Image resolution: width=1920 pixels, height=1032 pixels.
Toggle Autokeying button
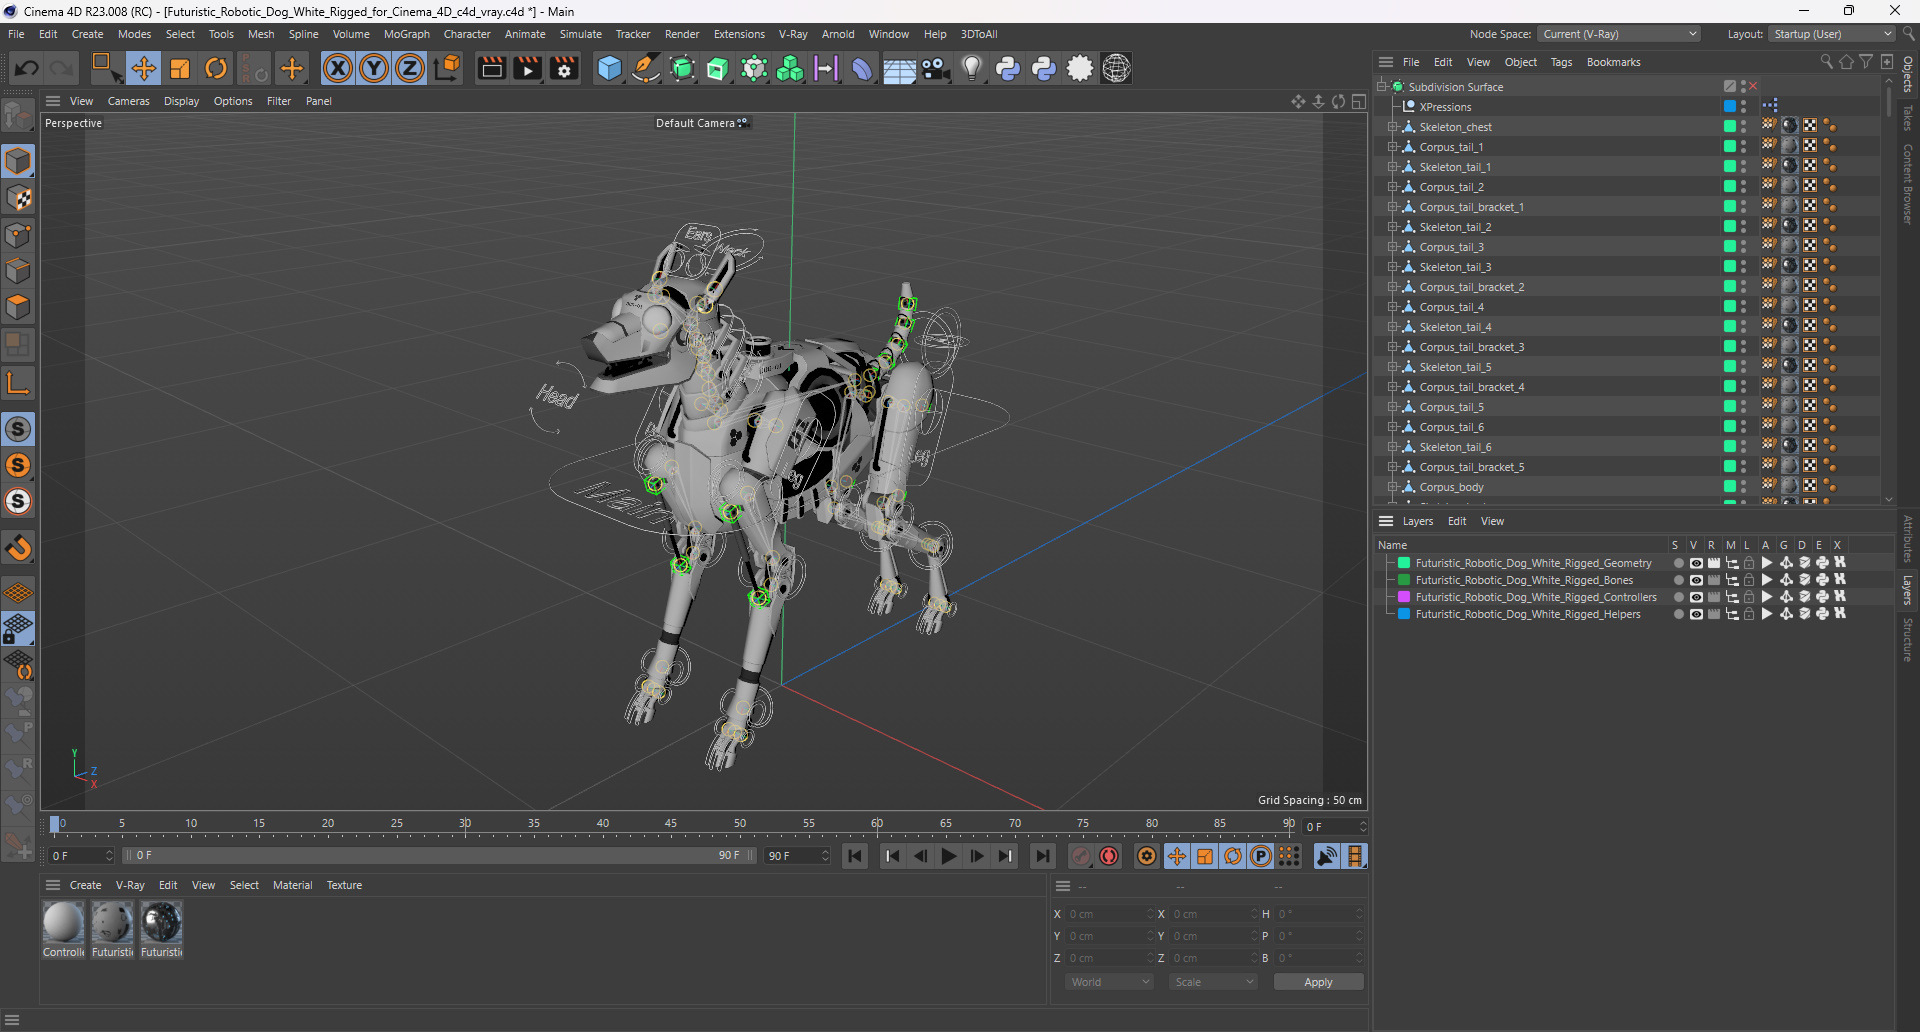pyautogui.click(x=1109, y=856)
